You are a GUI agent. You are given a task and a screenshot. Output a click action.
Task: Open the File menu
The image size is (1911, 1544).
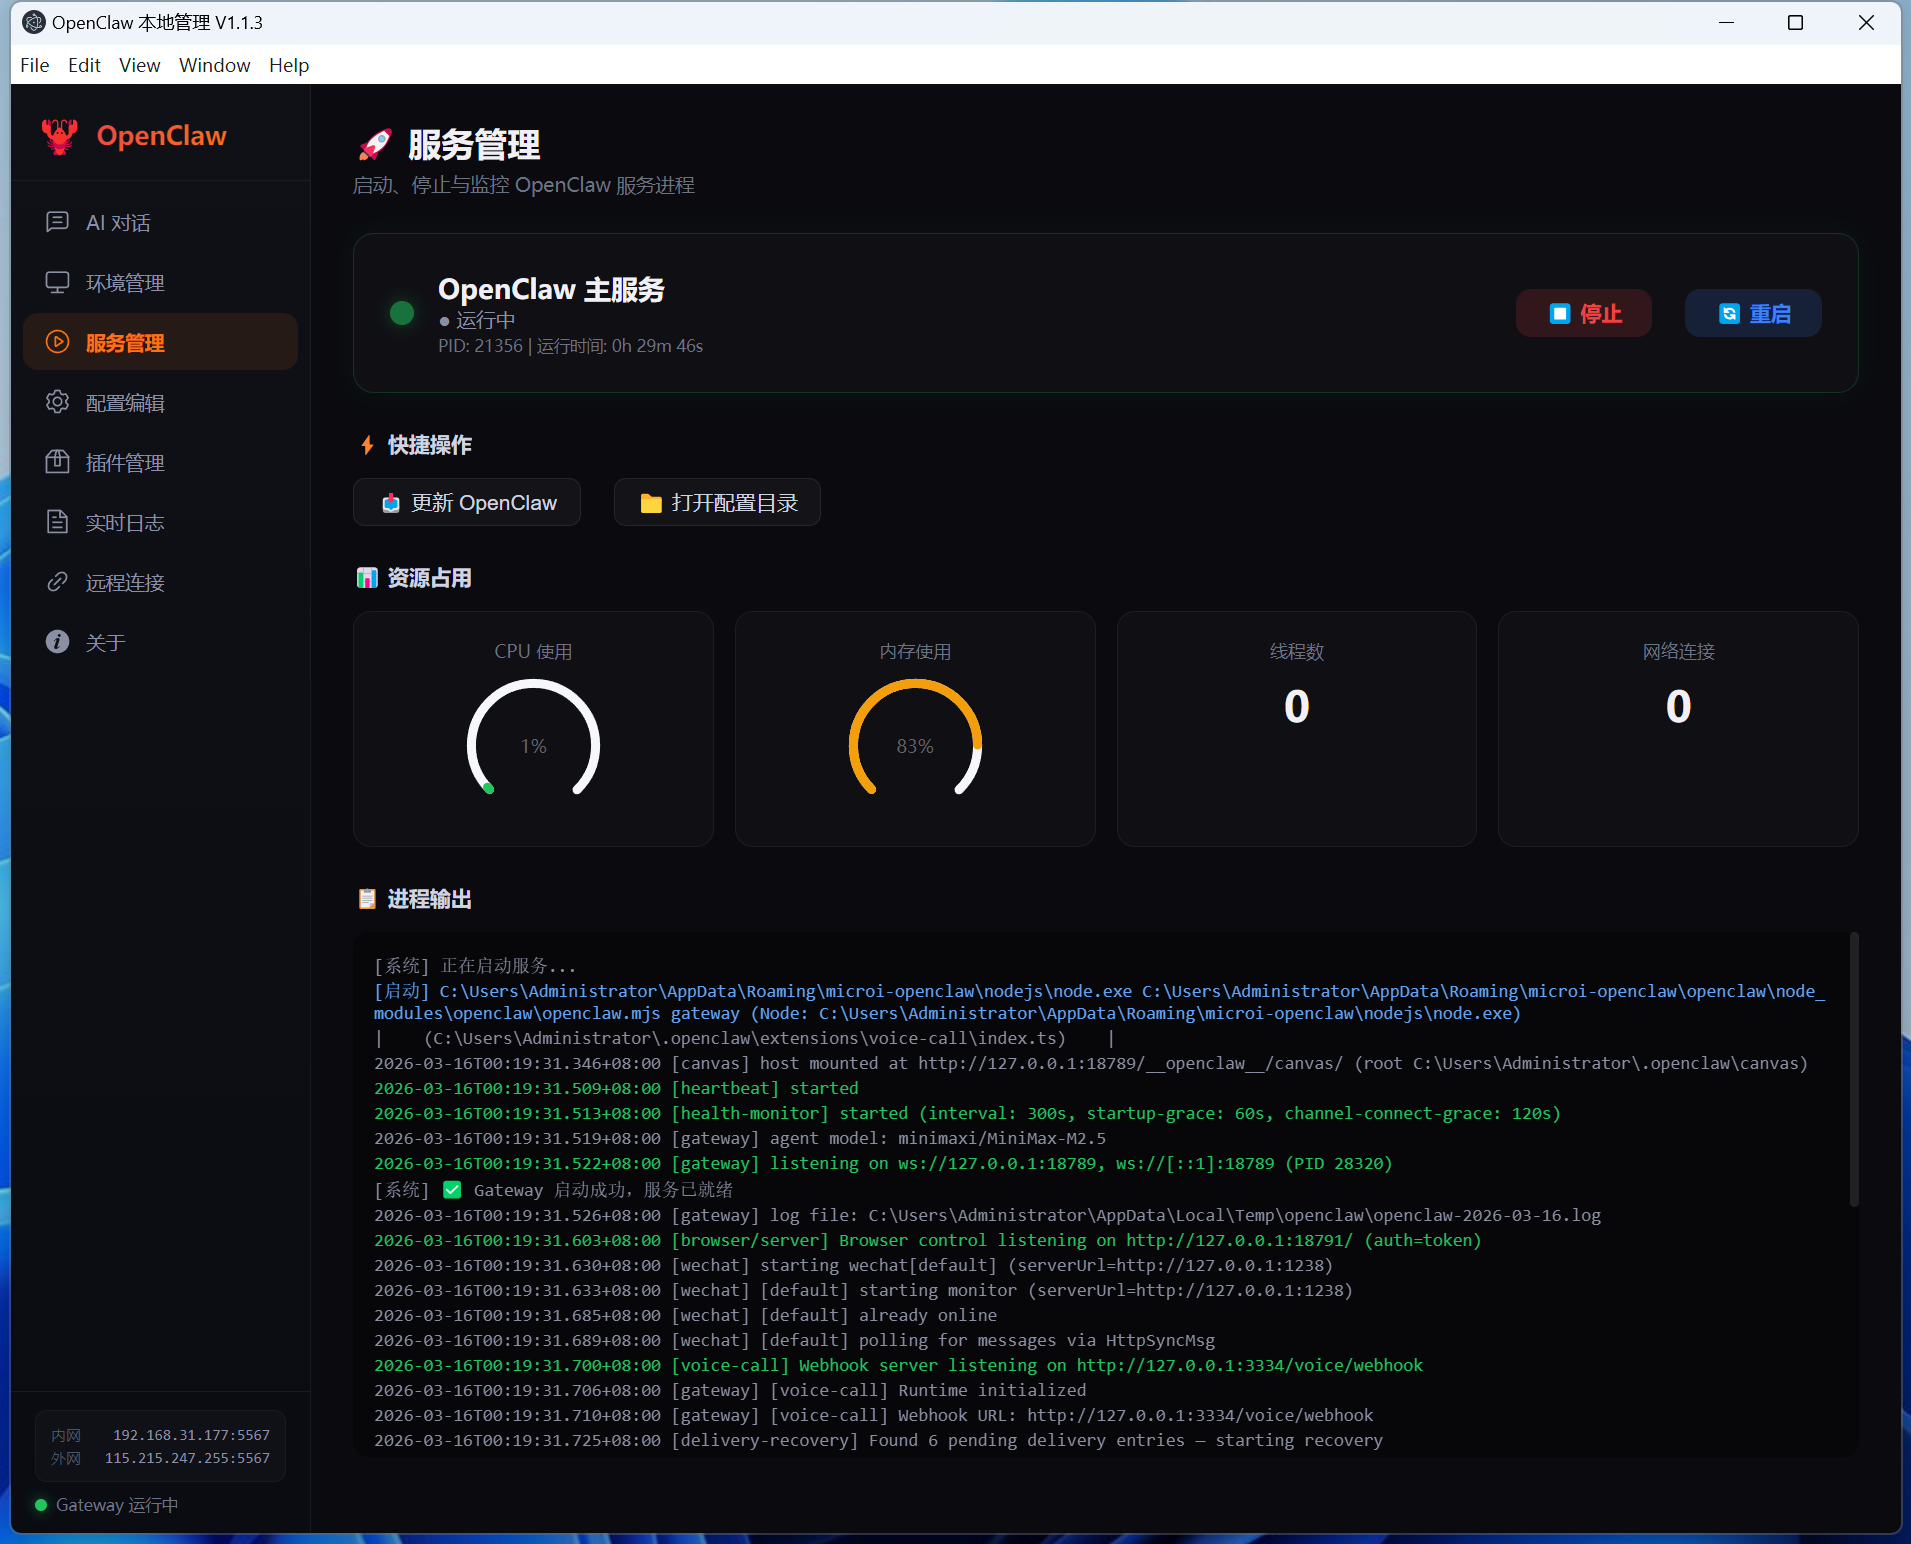pos(34,65)
